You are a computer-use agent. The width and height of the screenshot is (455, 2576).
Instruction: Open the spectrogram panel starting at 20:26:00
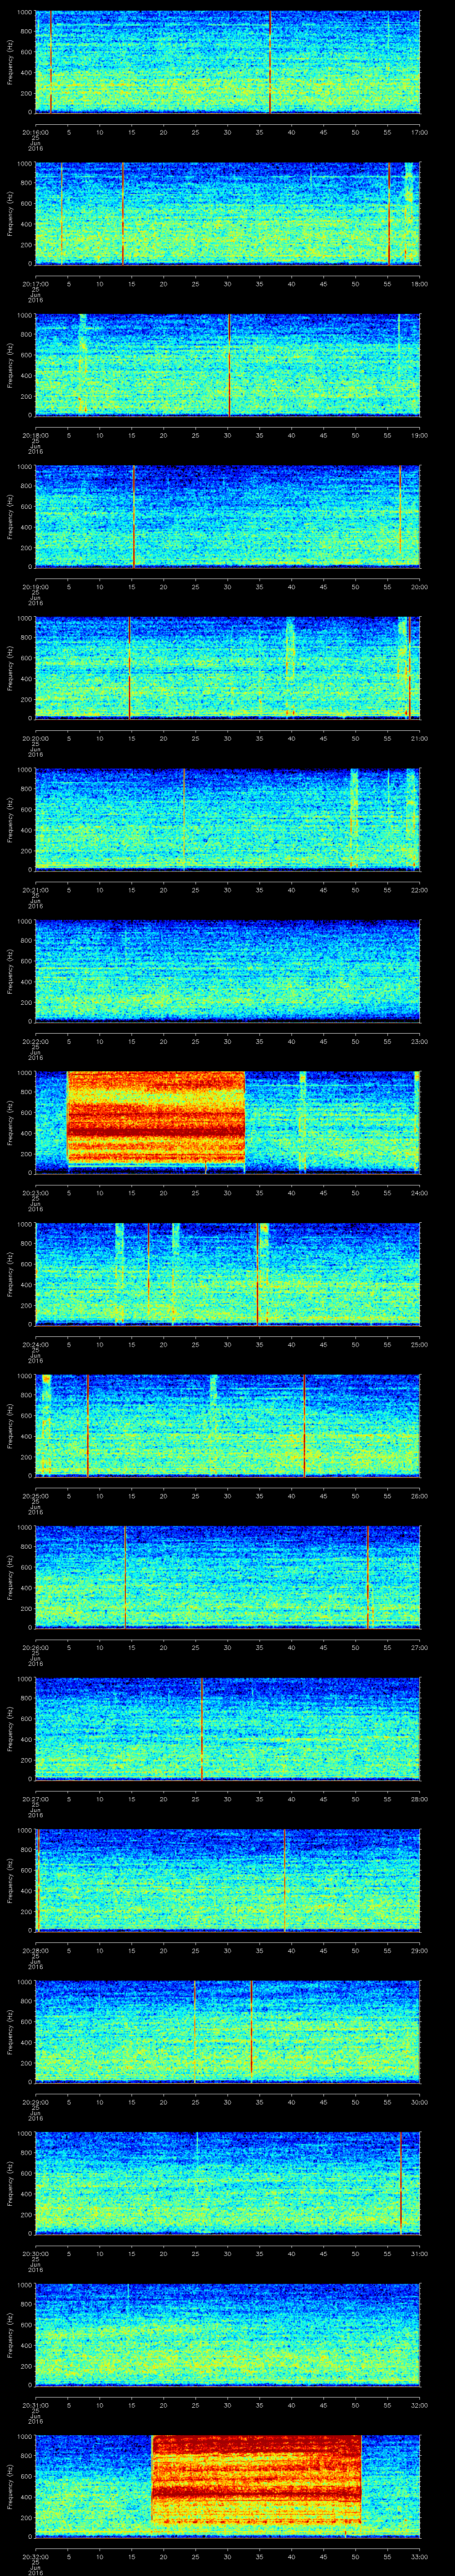(x=227, y=1577)
